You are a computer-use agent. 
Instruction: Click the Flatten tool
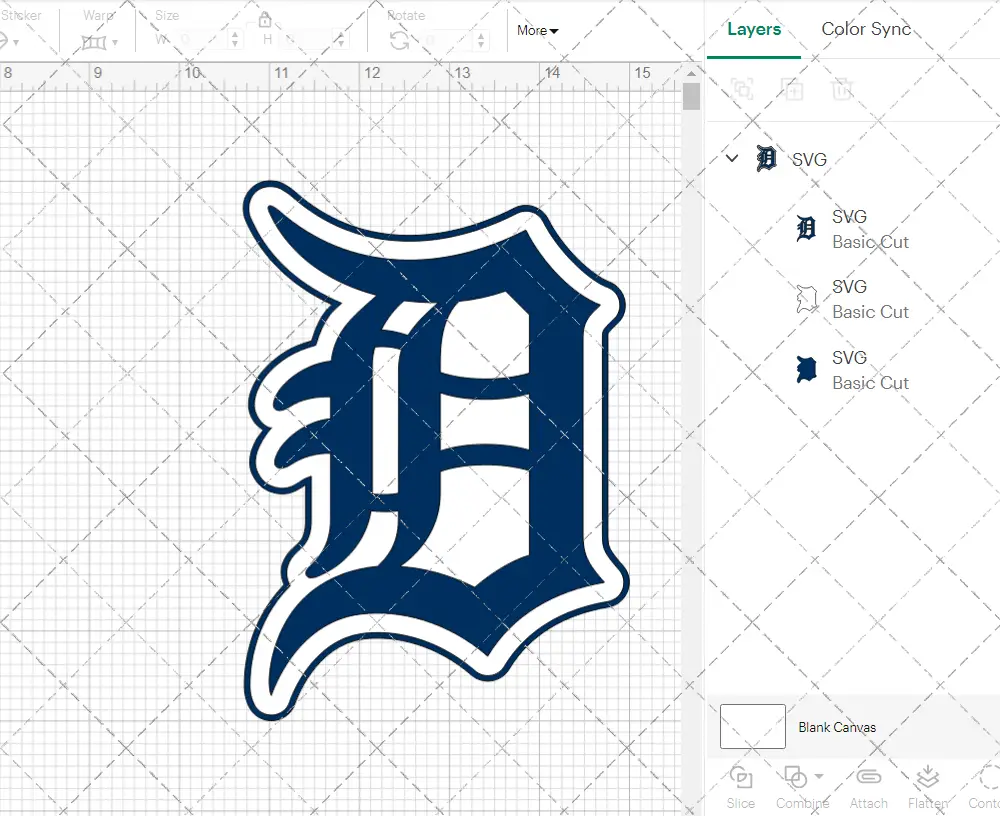coord(928,788)
